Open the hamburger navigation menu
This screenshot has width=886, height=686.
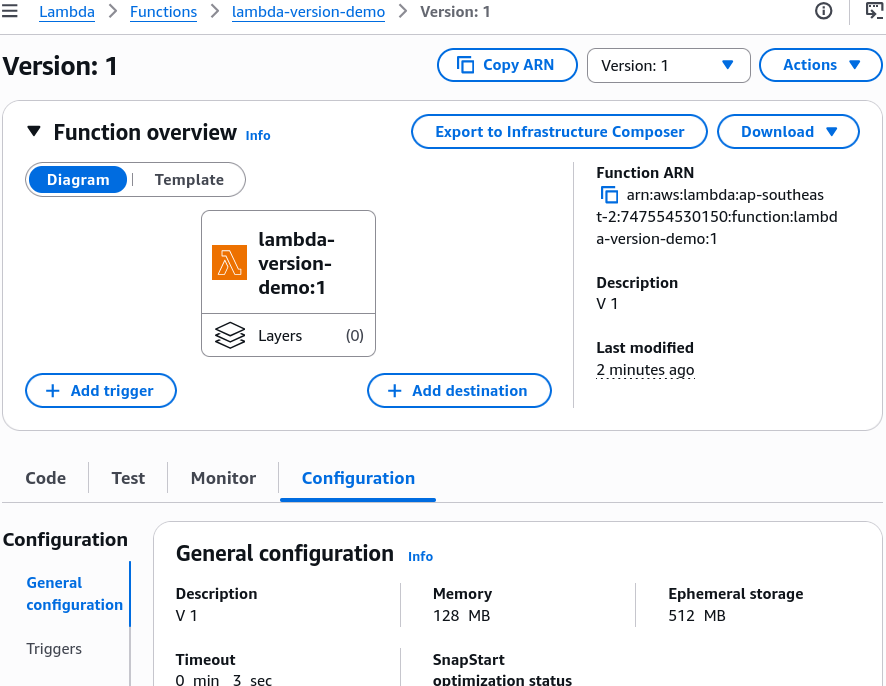pyautogui.click(x=10, y=11)
